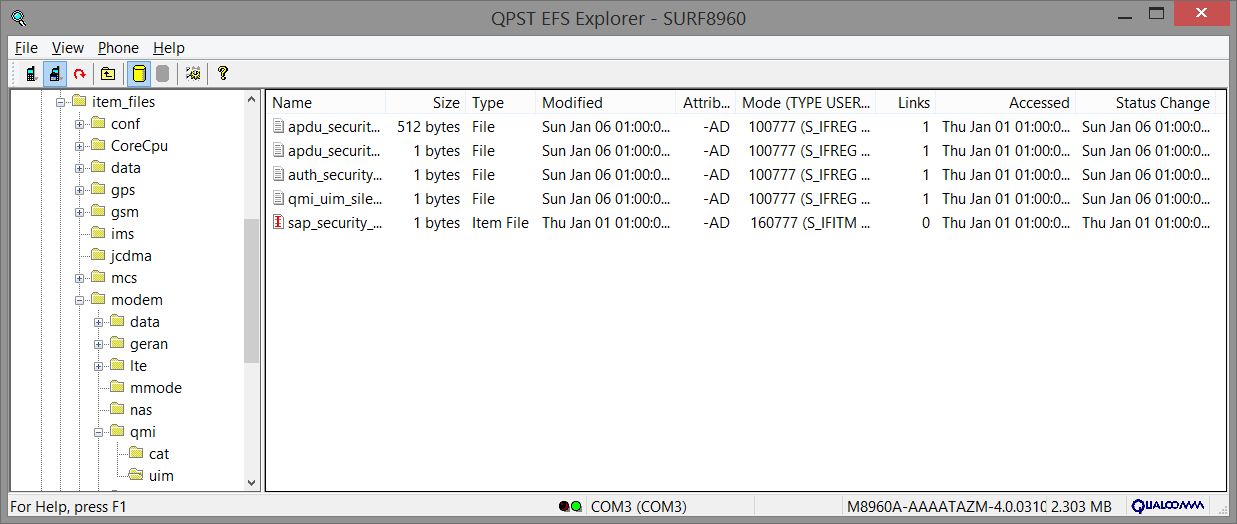This screenshot has height=524, width=1237.
Task: Click the jcdma folder icon
Action: (98, 255)
